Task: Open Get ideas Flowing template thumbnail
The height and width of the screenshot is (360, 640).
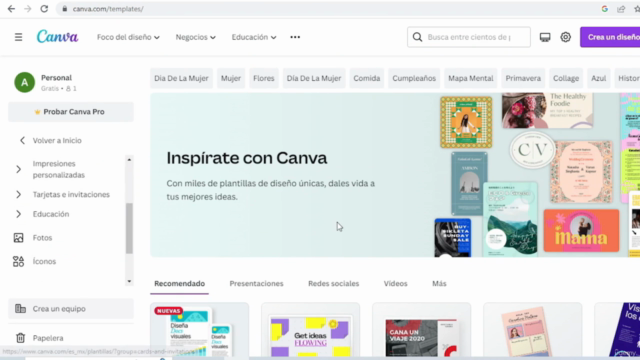Action: (x=311, y=331)
